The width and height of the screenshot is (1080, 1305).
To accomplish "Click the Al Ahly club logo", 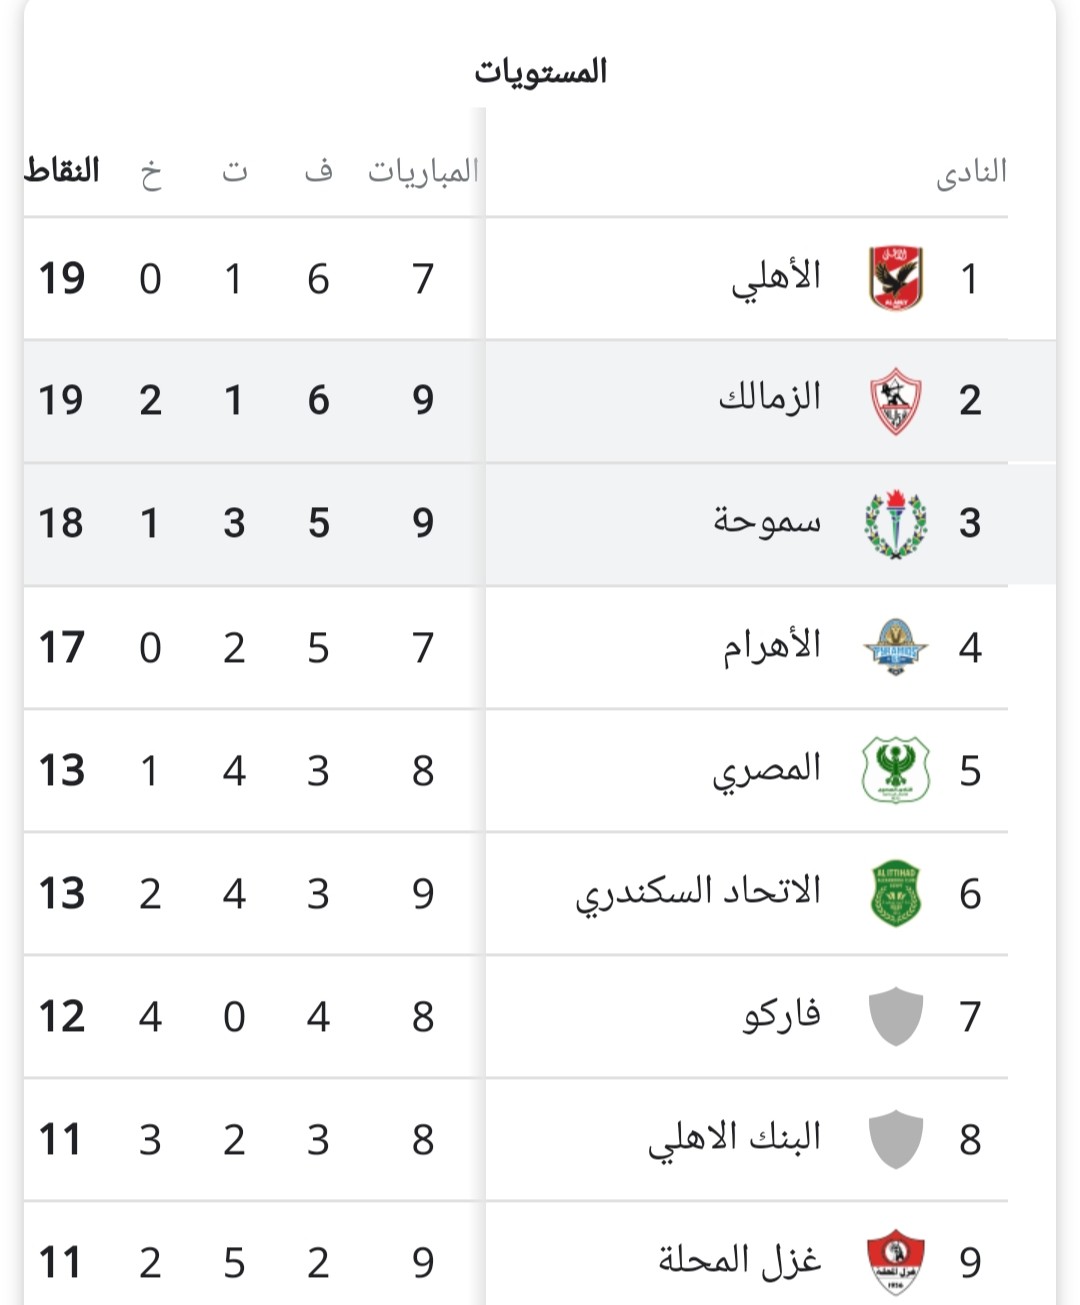I will (895, 278).
